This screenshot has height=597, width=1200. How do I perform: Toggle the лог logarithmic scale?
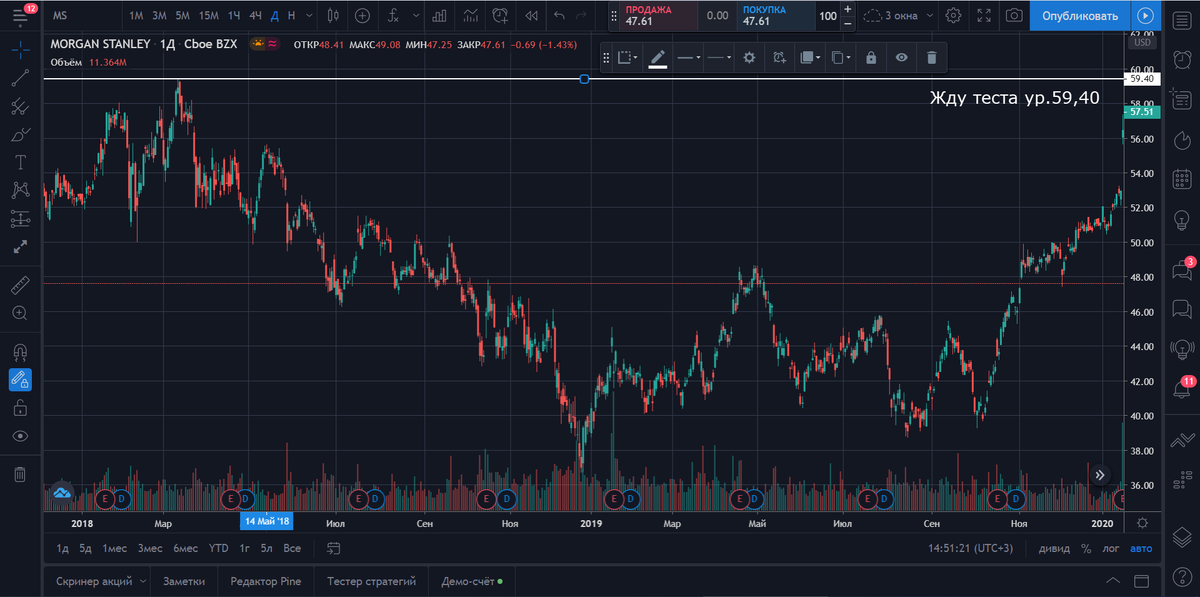pyautogui.click(x=1111, y=548)
